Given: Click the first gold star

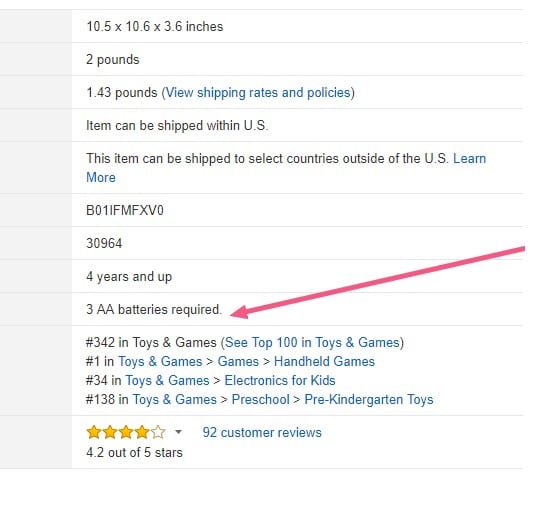Looking at the screenshot, I should point(94,432).
